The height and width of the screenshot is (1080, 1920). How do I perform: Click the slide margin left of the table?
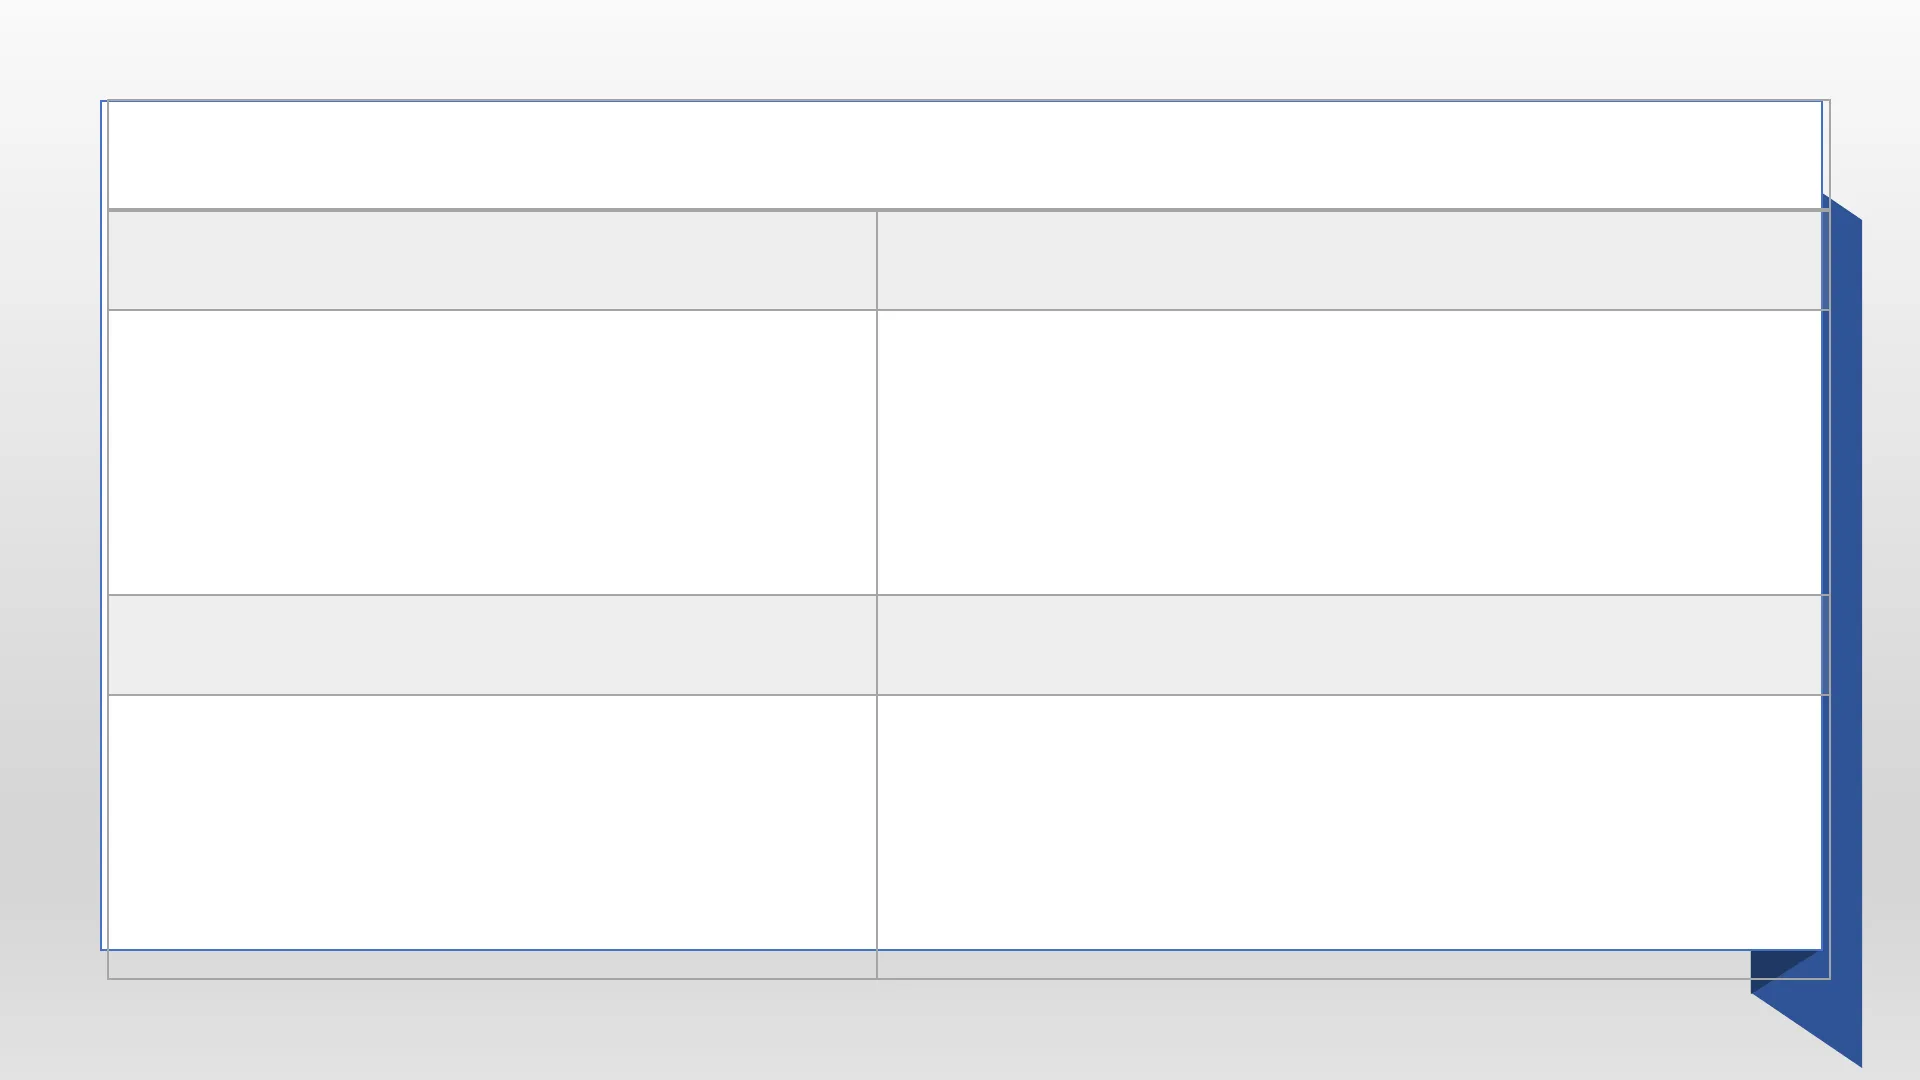click(x=50, y=540)
